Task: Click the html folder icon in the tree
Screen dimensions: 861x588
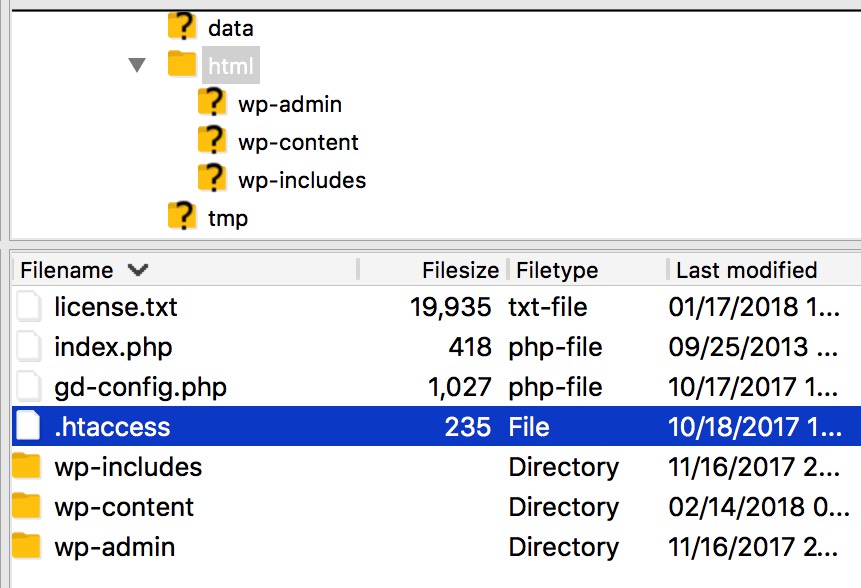Action: pyautogui.click(x=184, y=64)
